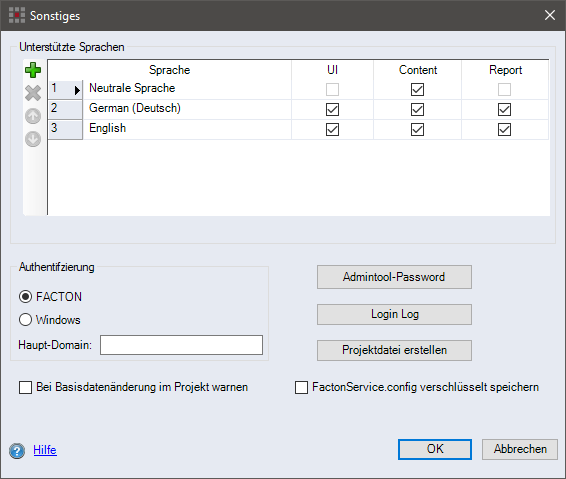Focus the Haupt-Domain text field
The image size is (566, 479).
181,345
